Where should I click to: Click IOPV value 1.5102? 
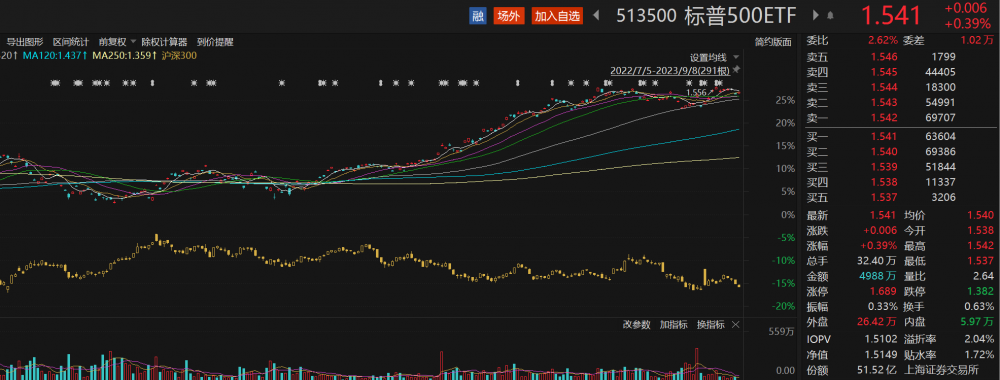(881, 339)
